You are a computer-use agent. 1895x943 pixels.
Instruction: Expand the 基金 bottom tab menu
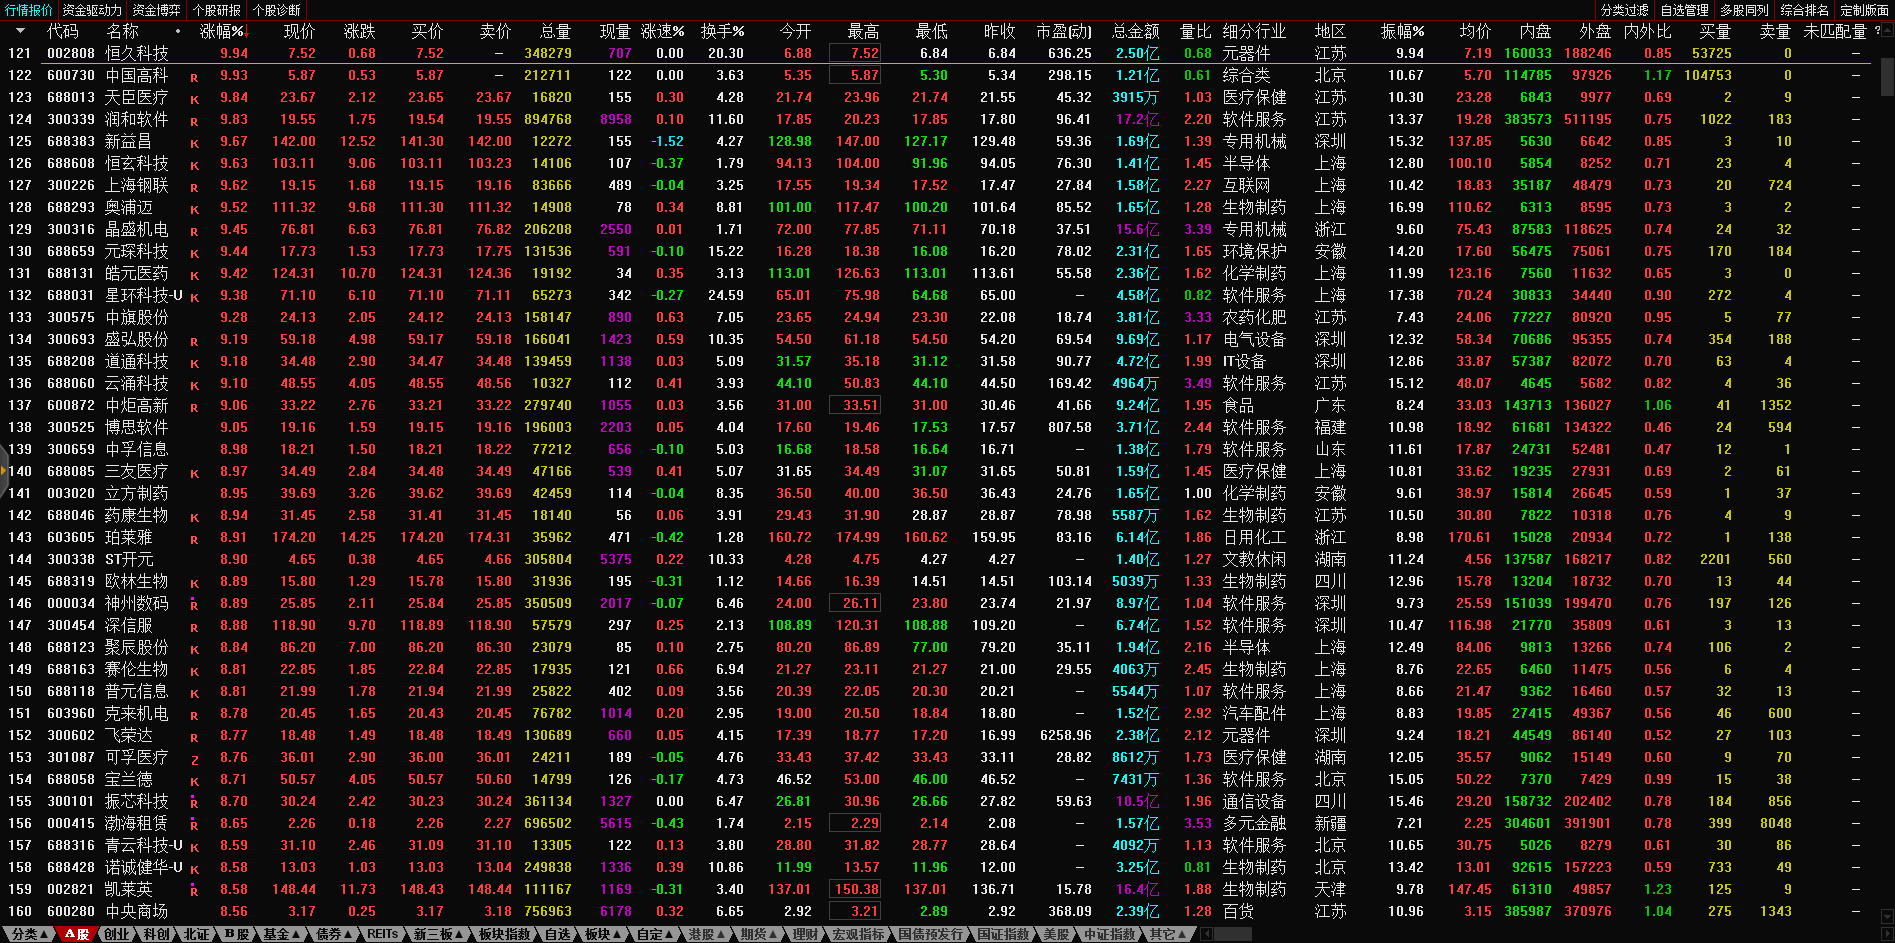[x=281, y=934]
